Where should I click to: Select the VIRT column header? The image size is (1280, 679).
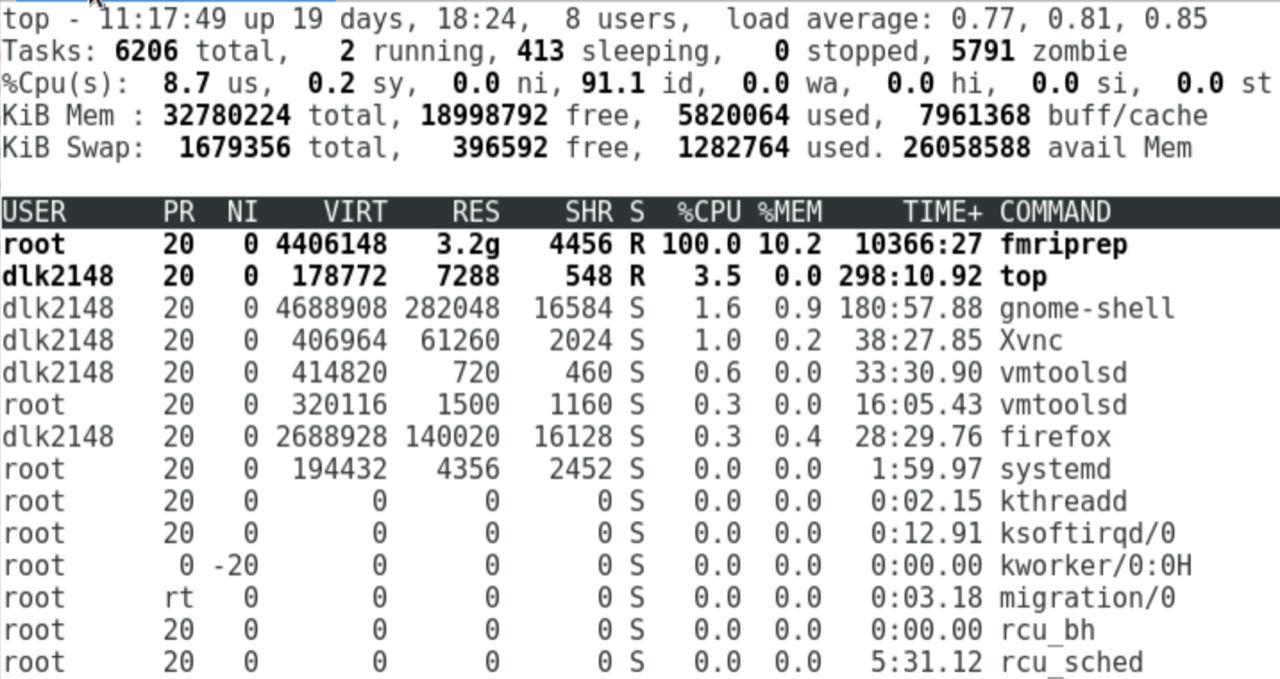[355, 211]
